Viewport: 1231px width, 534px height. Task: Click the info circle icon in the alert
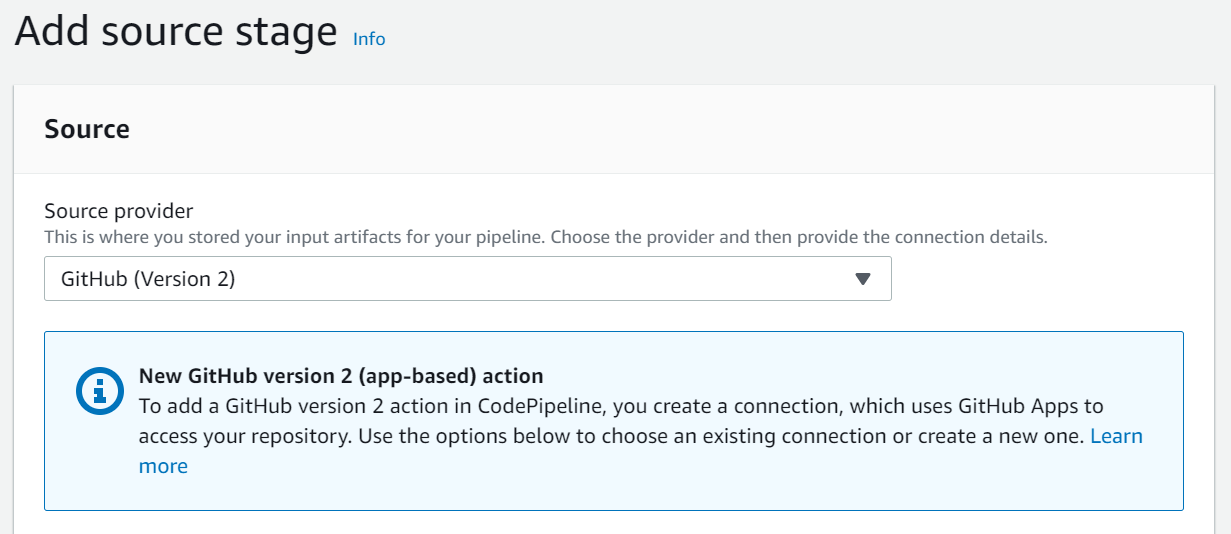point(100,393)
